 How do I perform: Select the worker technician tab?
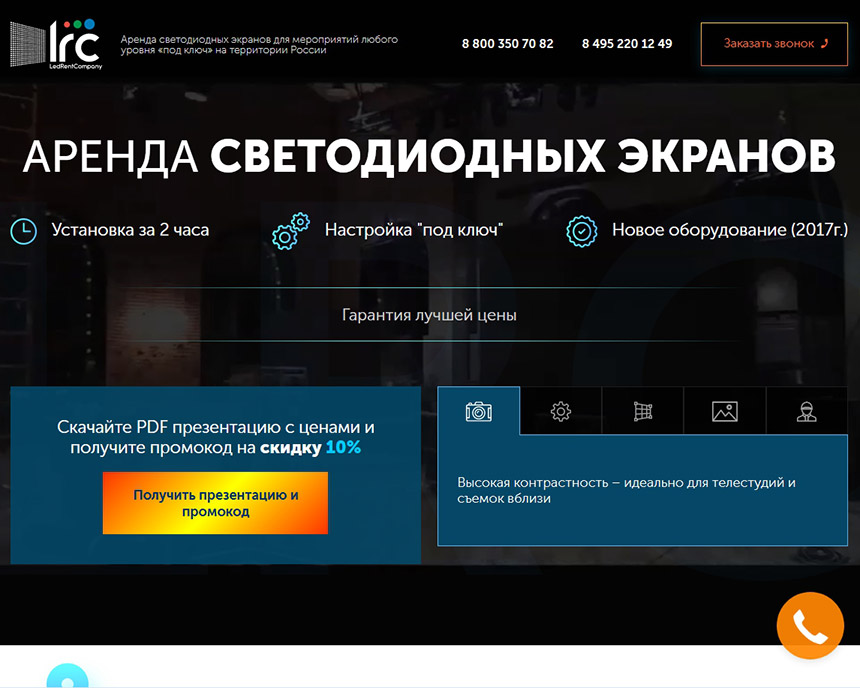806,411
